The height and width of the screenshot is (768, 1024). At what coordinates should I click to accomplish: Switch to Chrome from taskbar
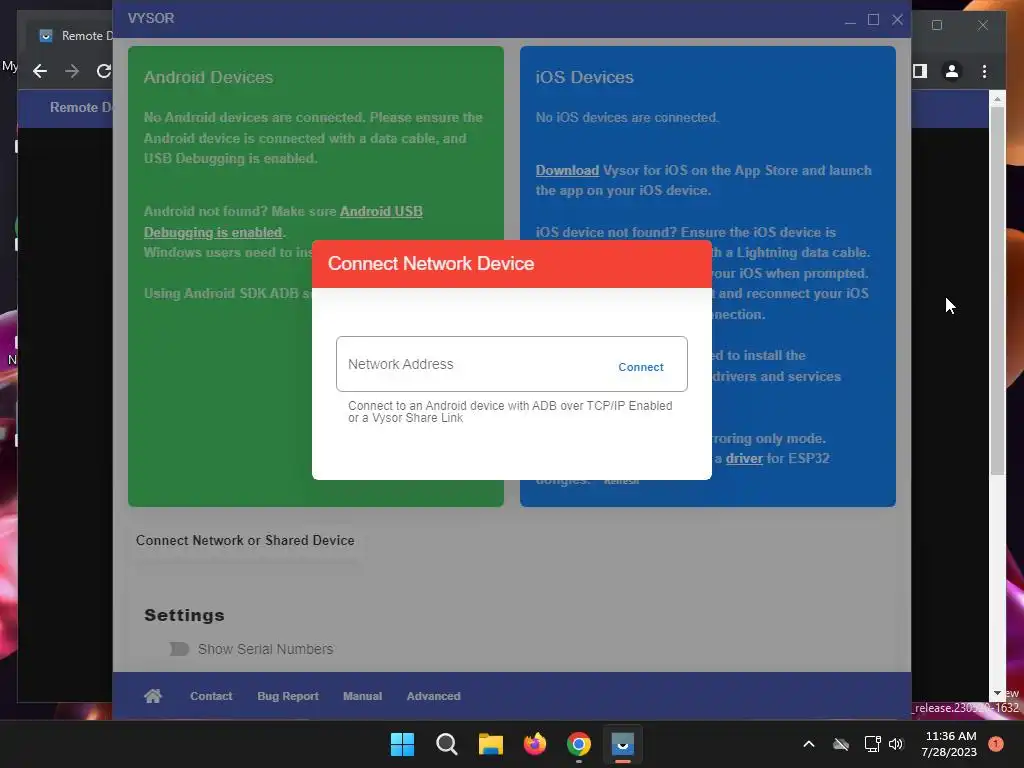click(x=579, y=744)
